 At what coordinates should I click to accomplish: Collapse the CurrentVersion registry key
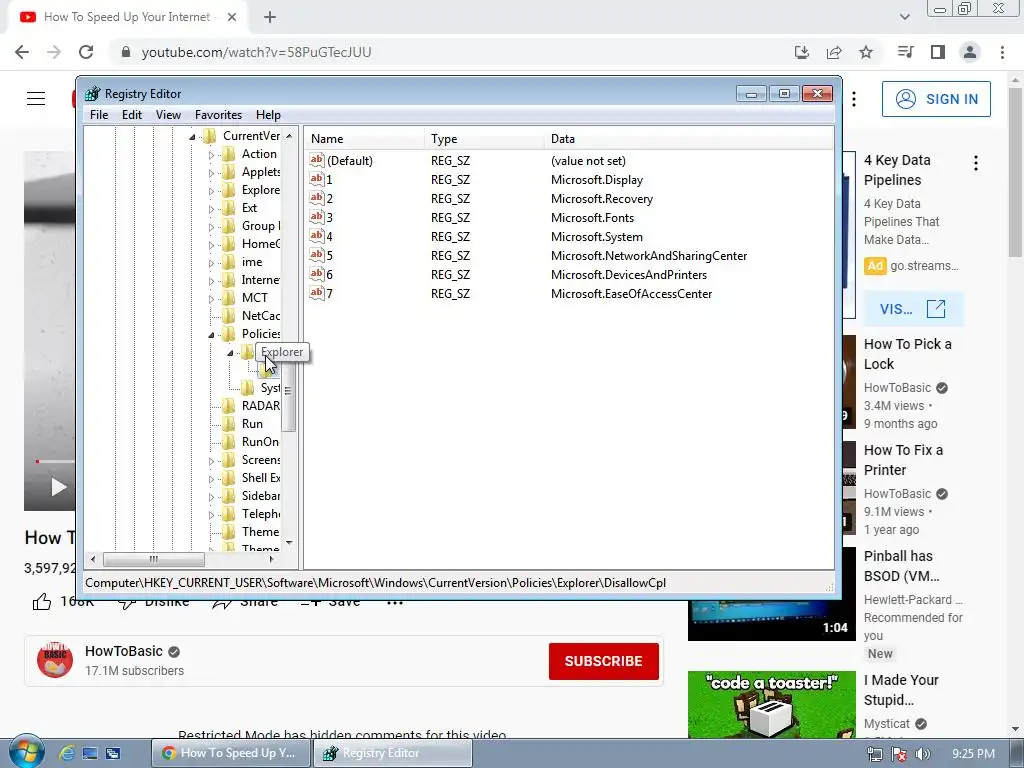[192, 137]
